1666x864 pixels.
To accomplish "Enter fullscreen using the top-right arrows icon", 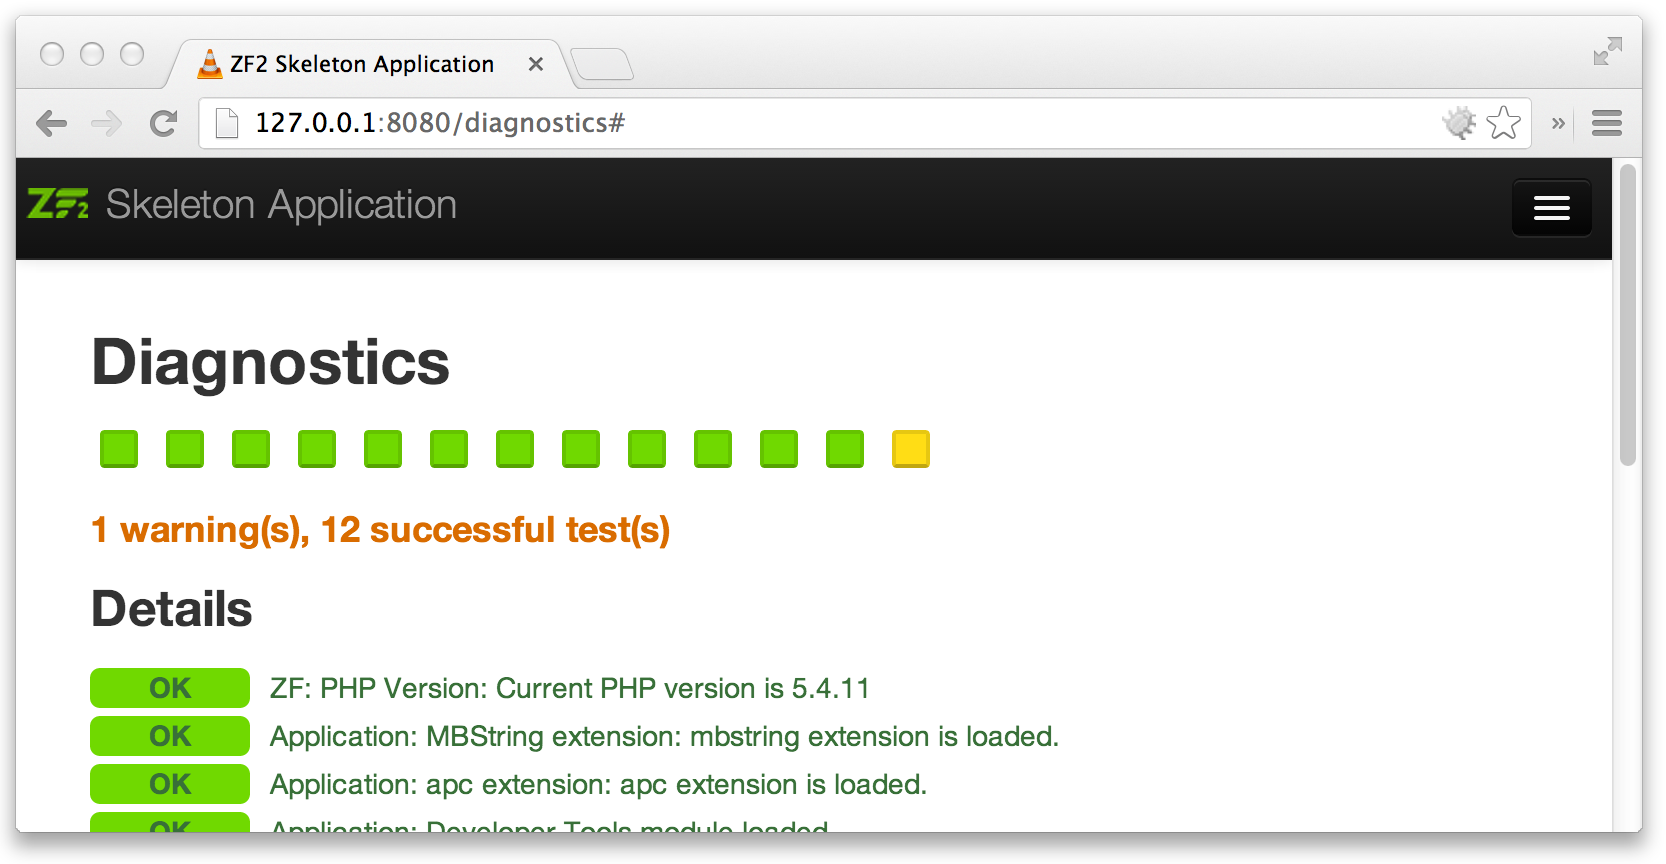I will (x=1607, y=51).
